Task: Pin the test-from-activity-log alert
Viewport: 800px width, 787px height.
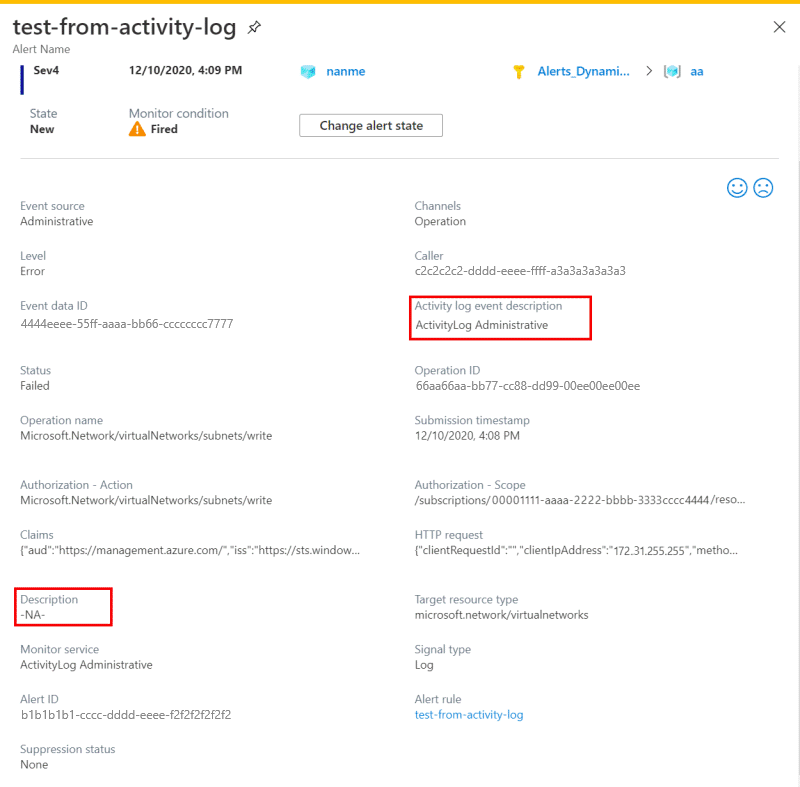Action: click(x=254, y=27)
